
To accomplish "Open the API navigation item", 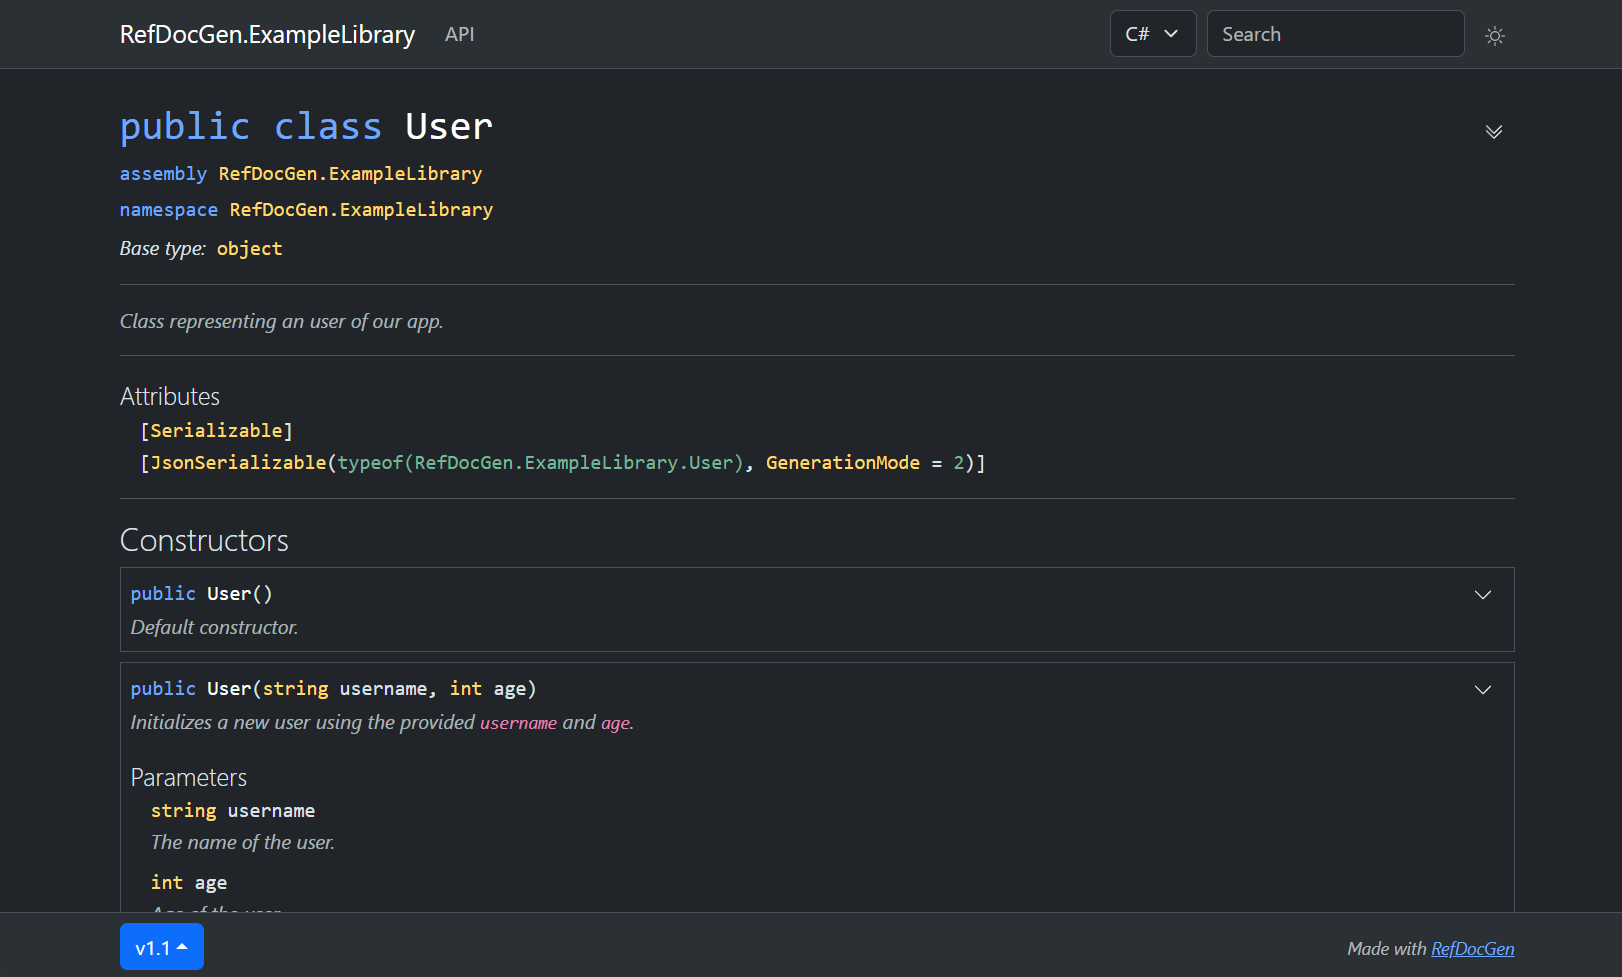I will click(x=459, y=34).
